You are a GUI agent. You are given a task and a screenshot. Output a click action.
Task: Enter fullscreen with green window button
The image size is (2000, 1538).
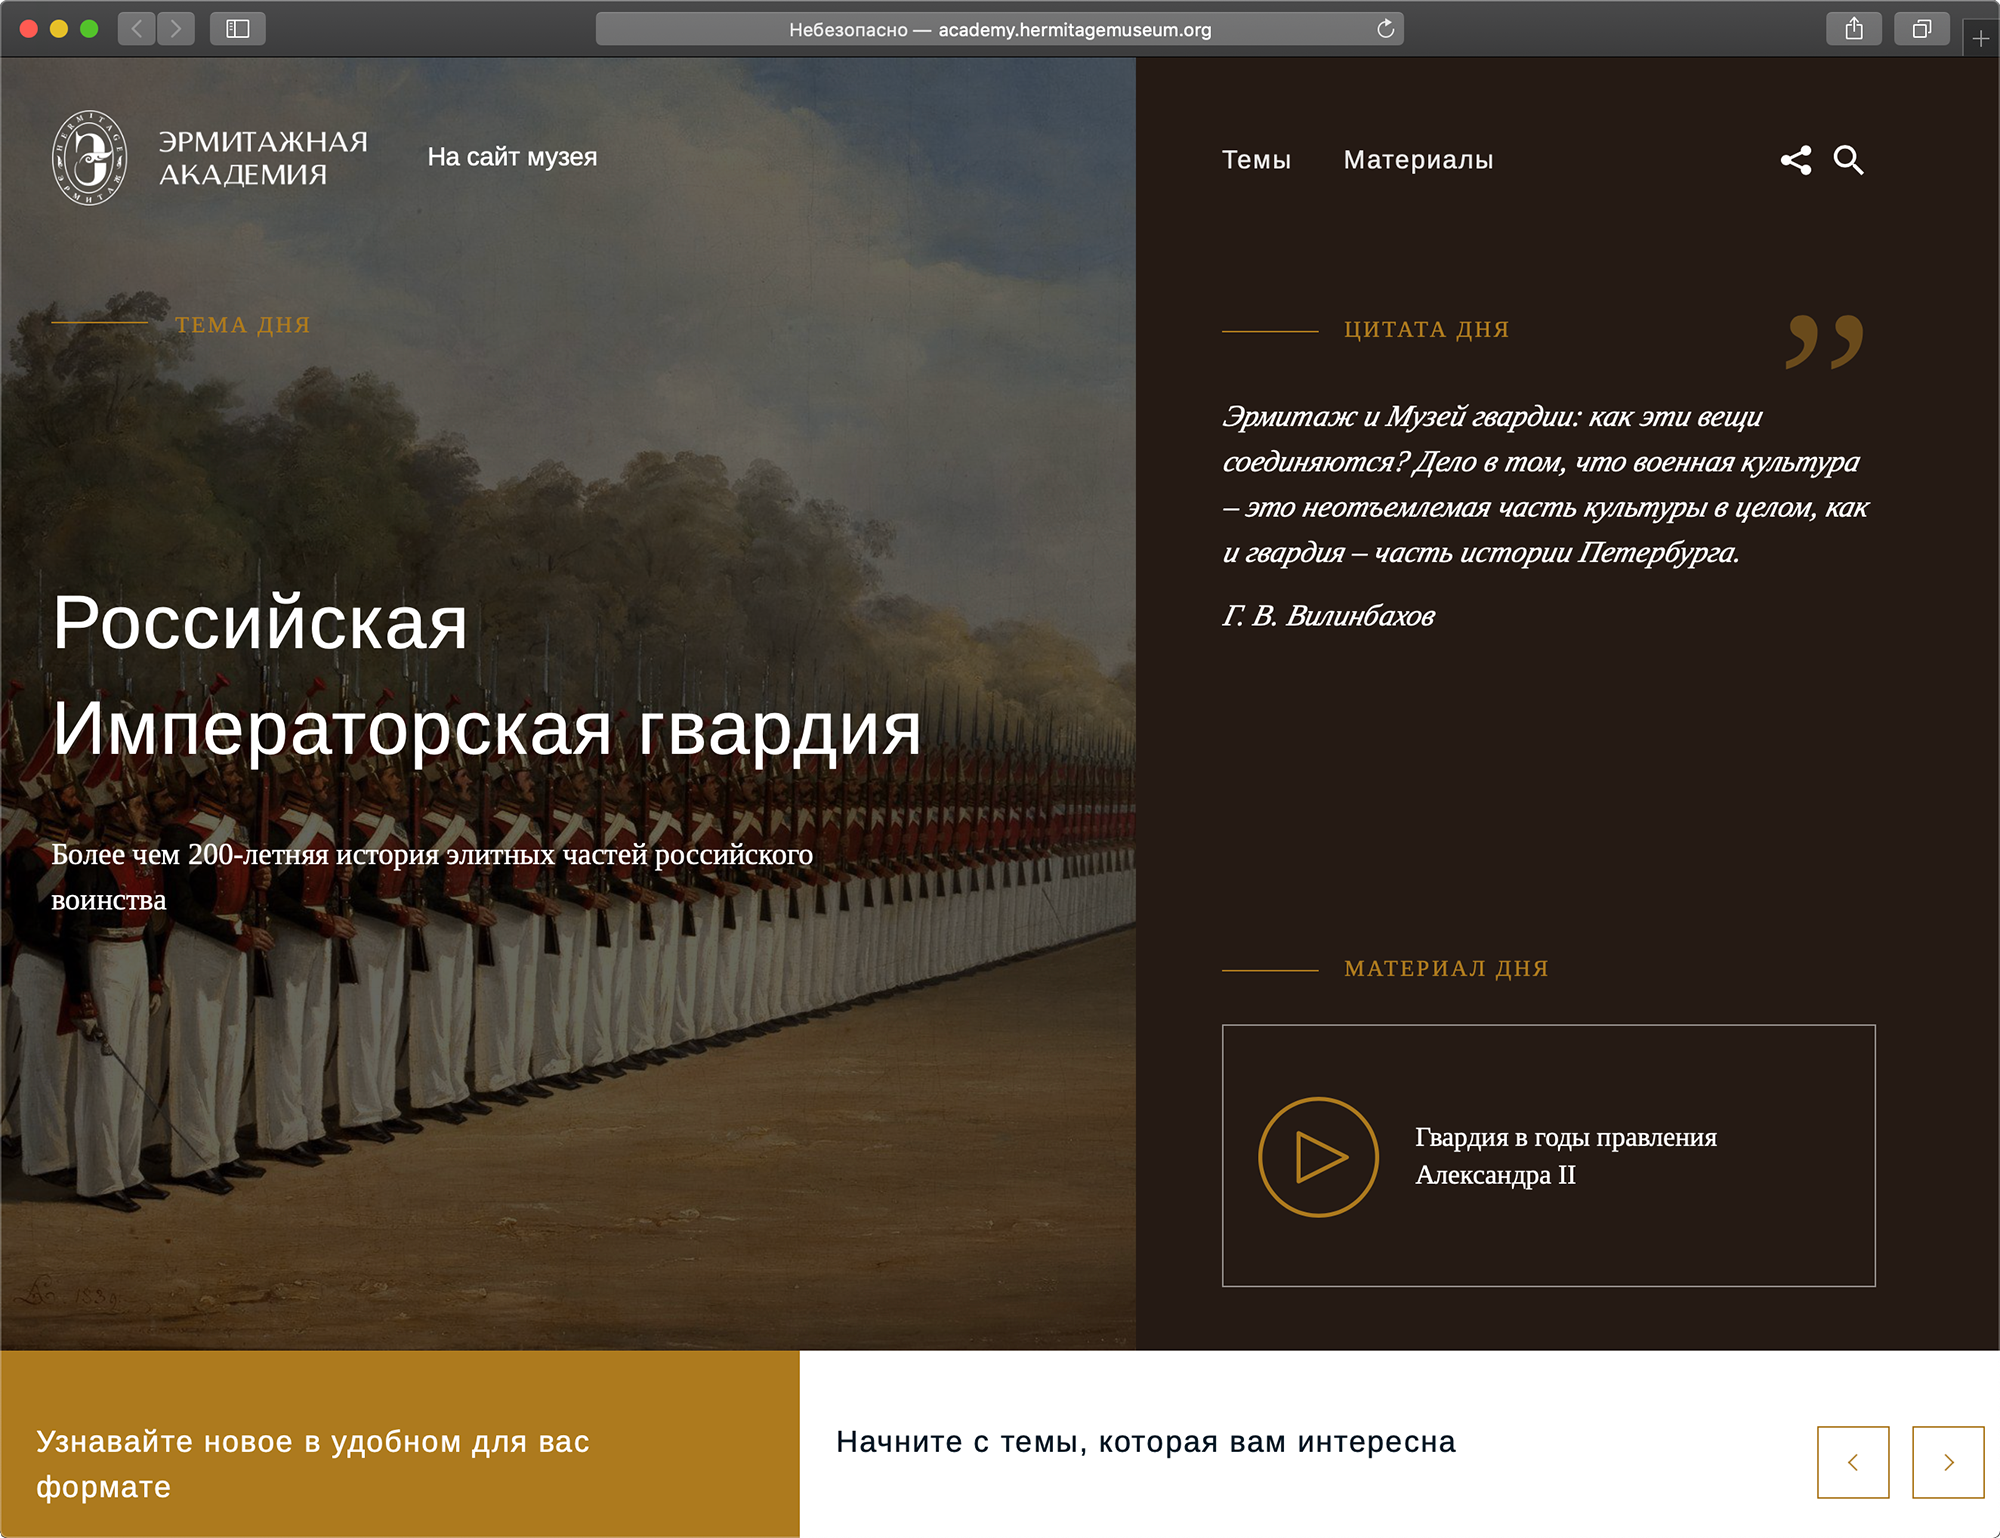[89, 29]
